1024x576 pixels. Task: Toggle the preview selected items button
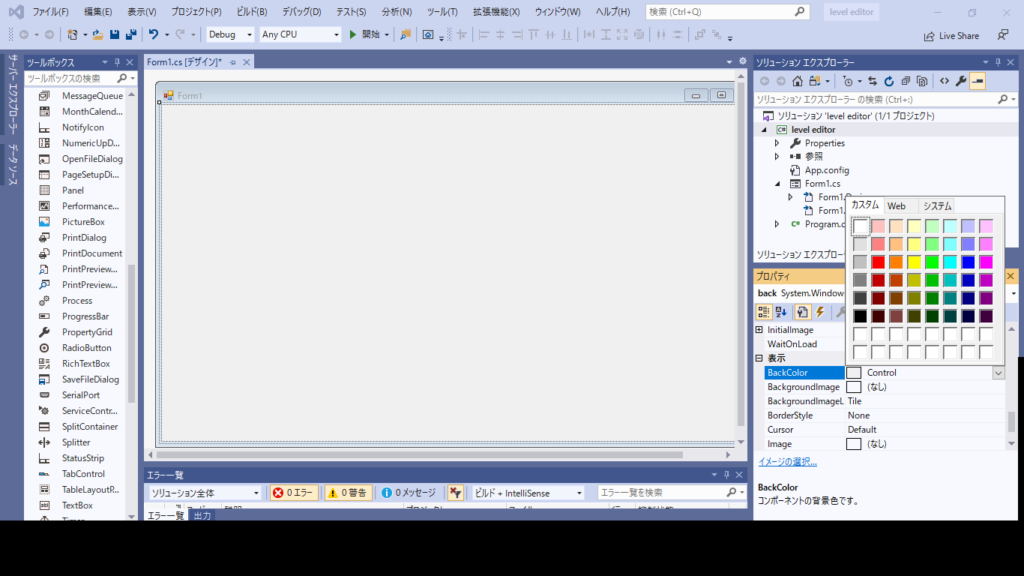(x=977, y=81)
